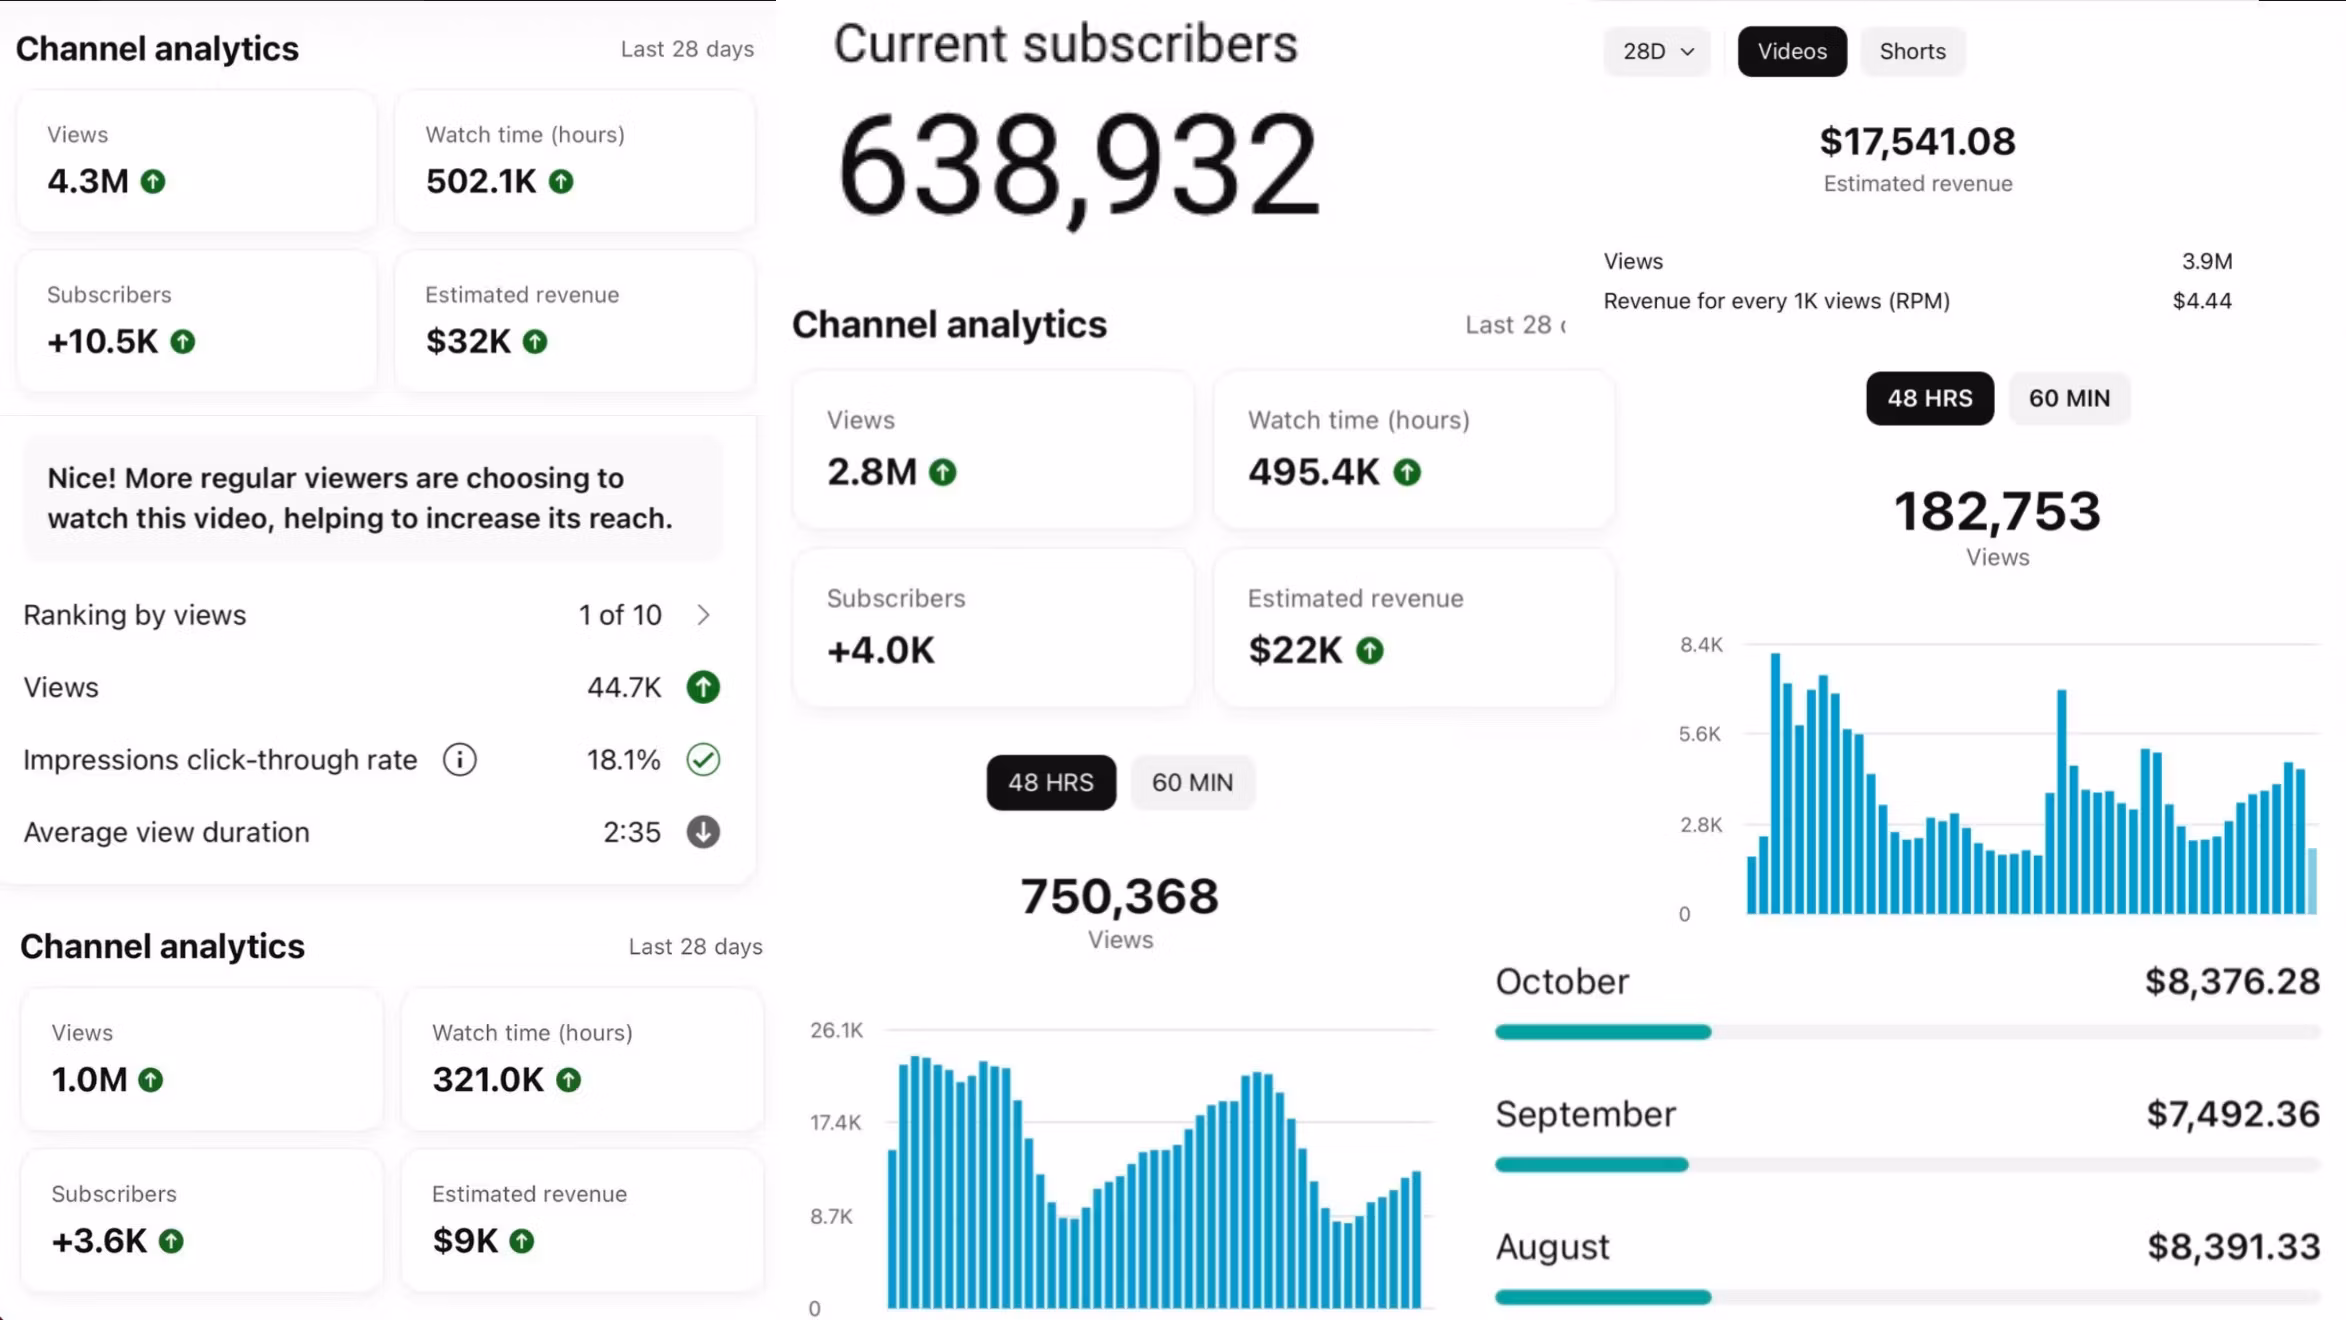Screen dimensions: 2346x1320
Task: Click green arrow next to 4.3M views
Action: coord(153,182)
